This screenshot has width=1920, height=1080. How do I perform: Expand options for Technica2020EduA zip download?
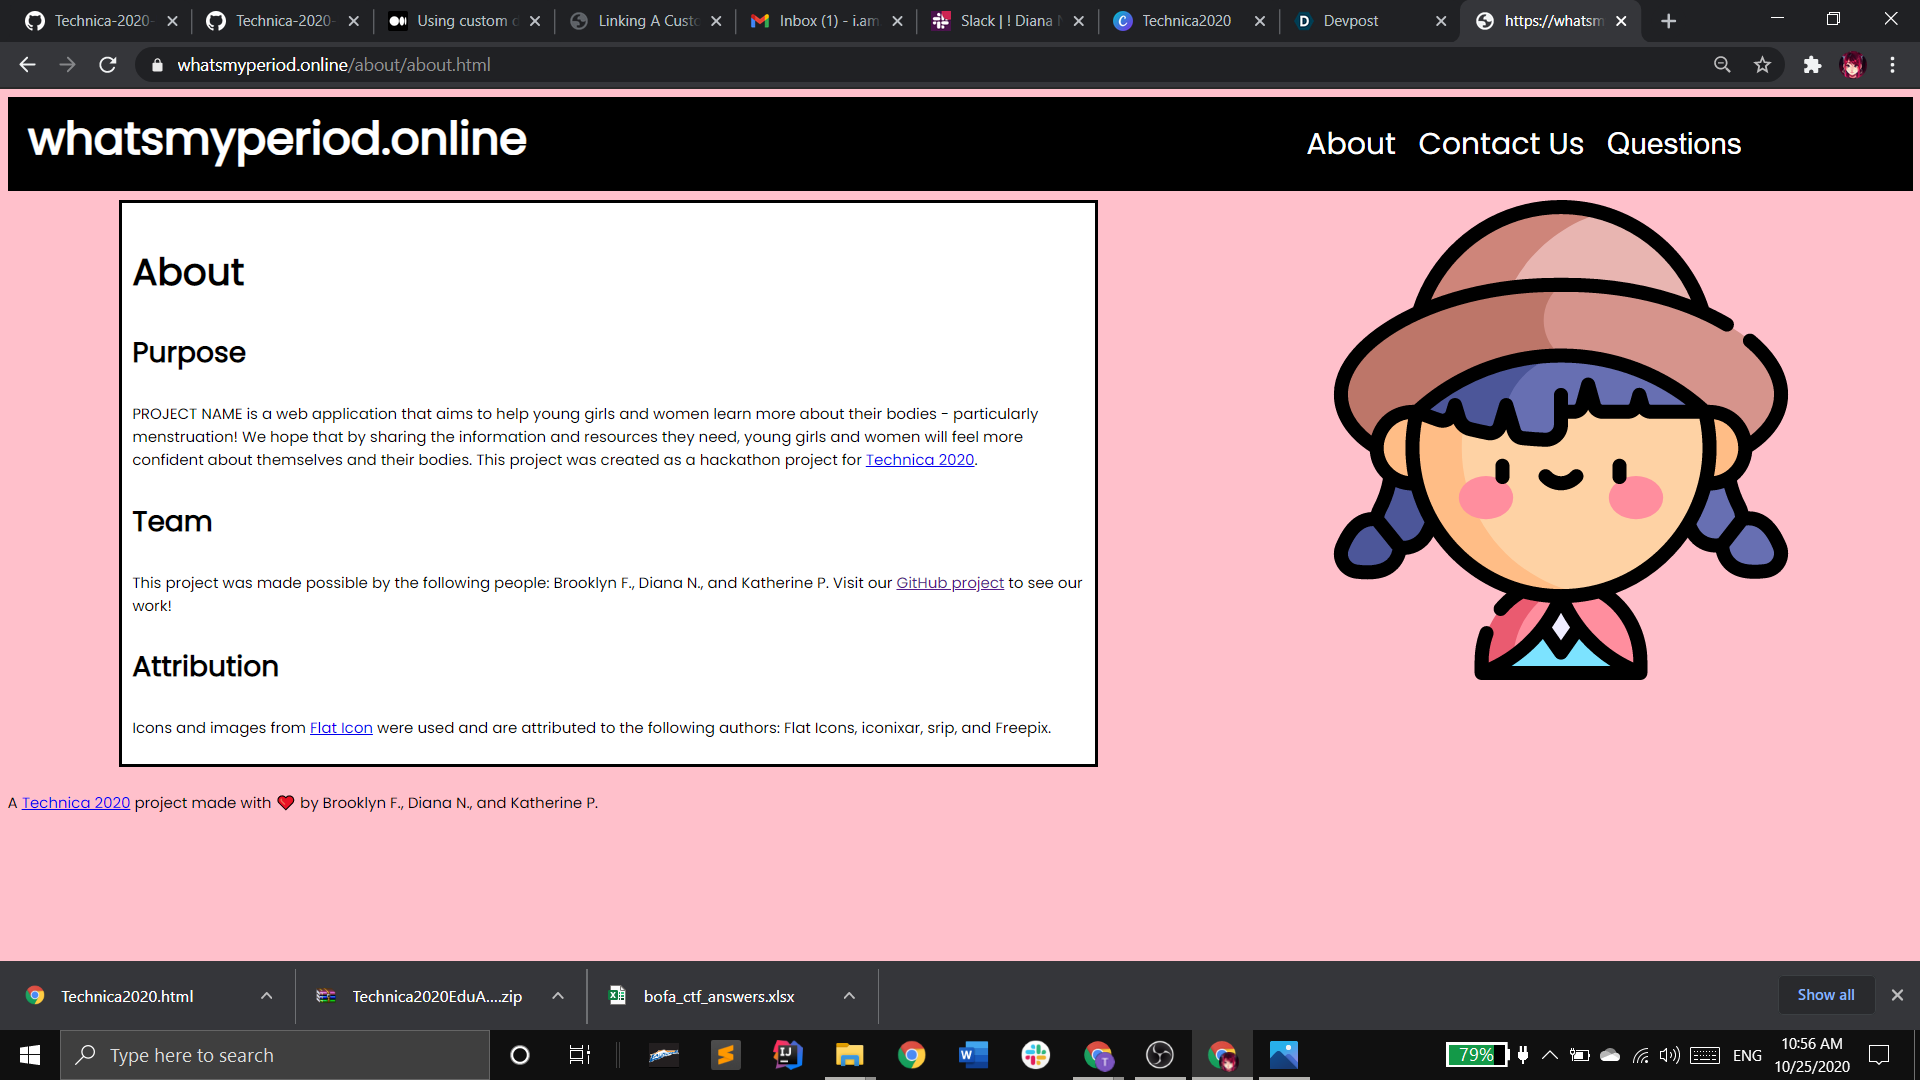pyautogui.click(x=558, y=996)
